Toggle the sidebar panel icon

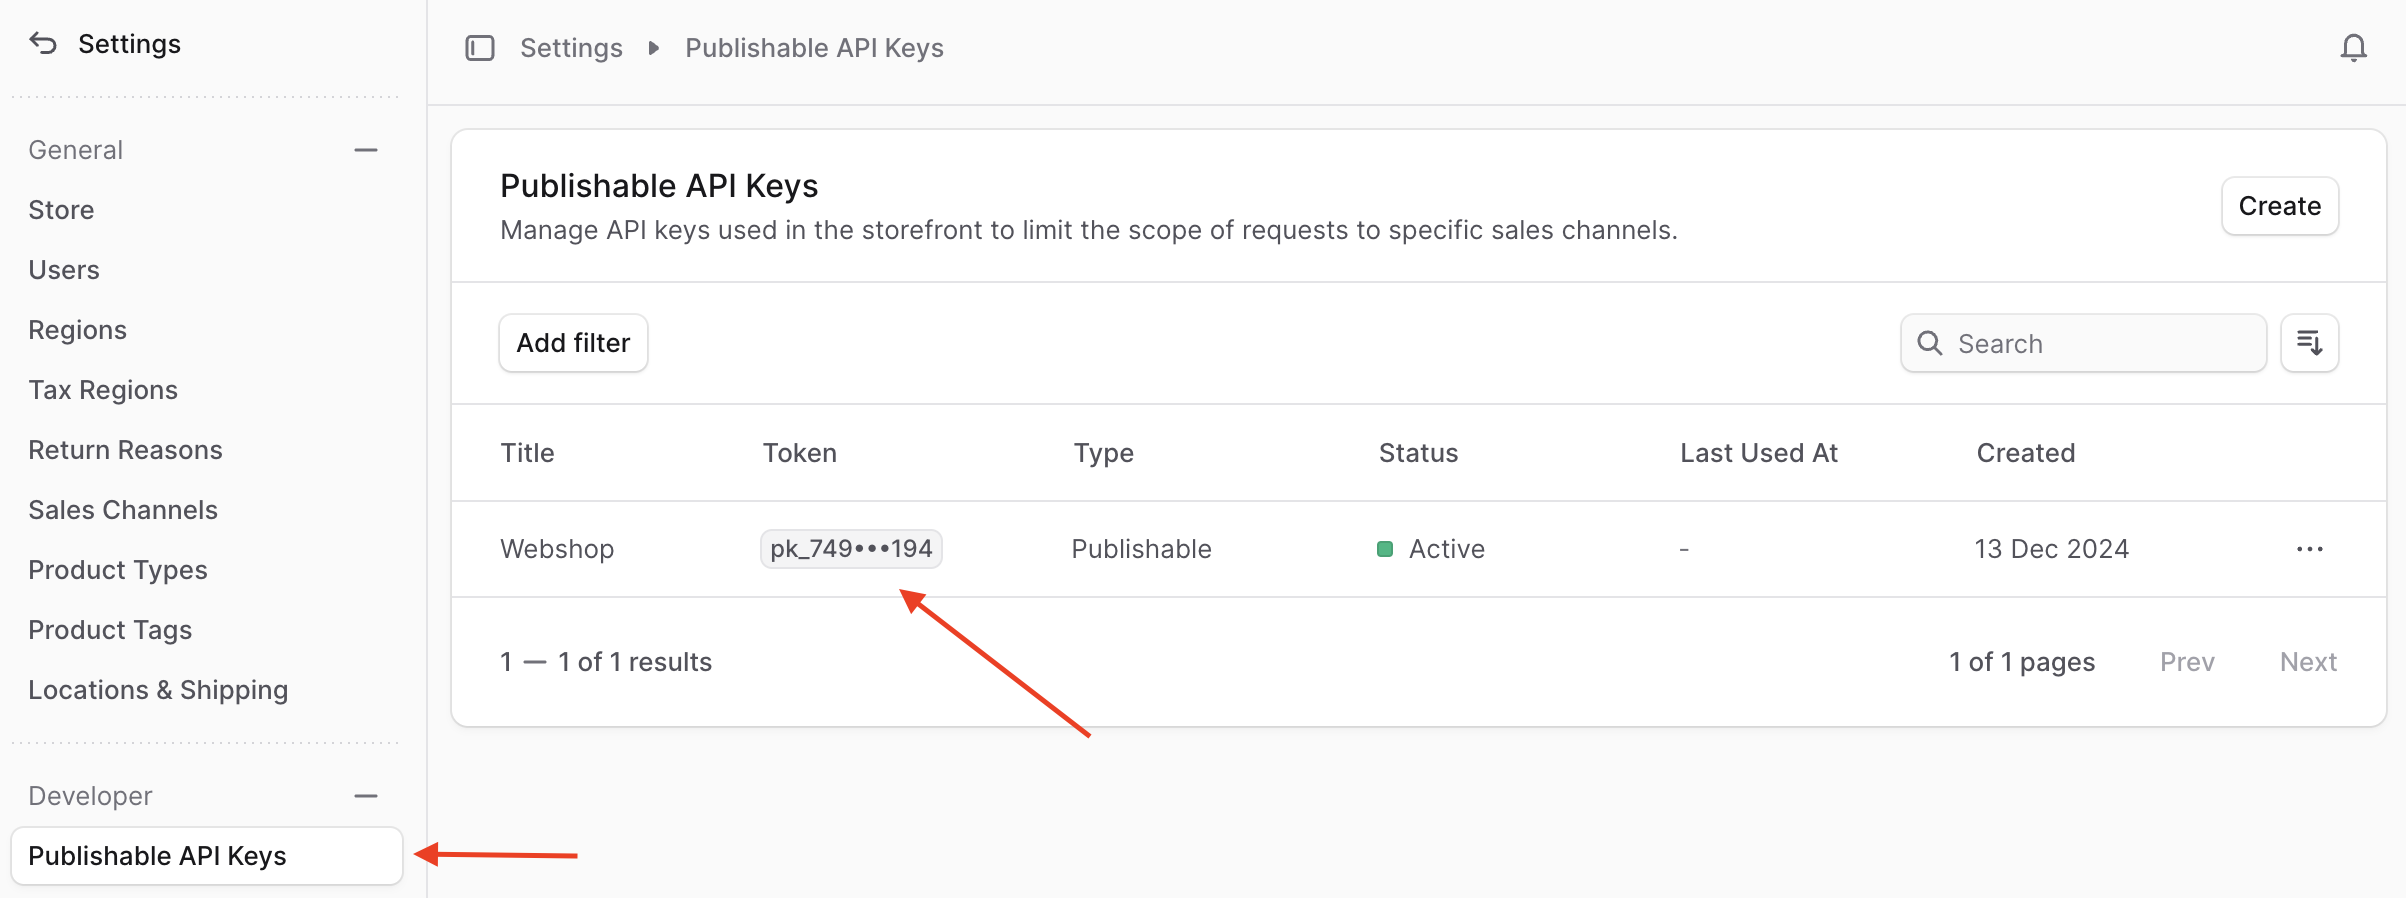481,47
